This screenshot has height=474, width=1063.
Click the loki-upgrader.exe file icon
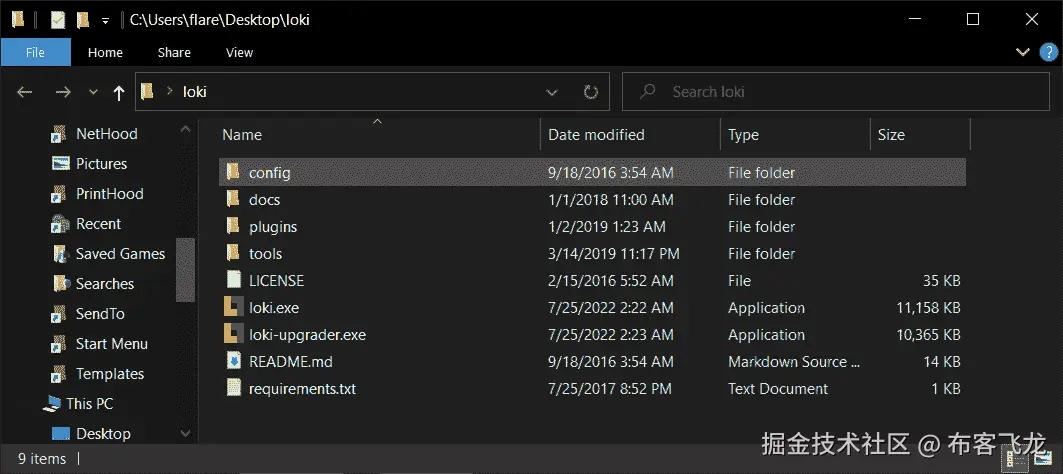pyautogui.click(x=233, y=335)
